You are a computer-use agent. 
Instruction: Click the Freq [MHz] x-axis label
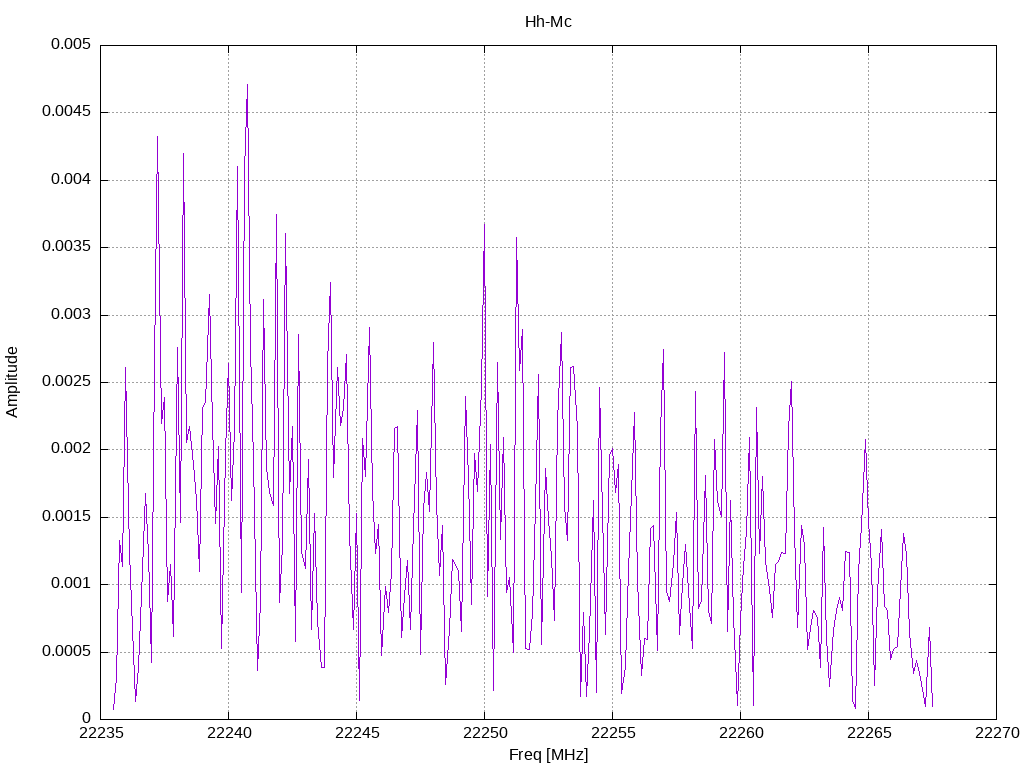[x=549, y=754]
